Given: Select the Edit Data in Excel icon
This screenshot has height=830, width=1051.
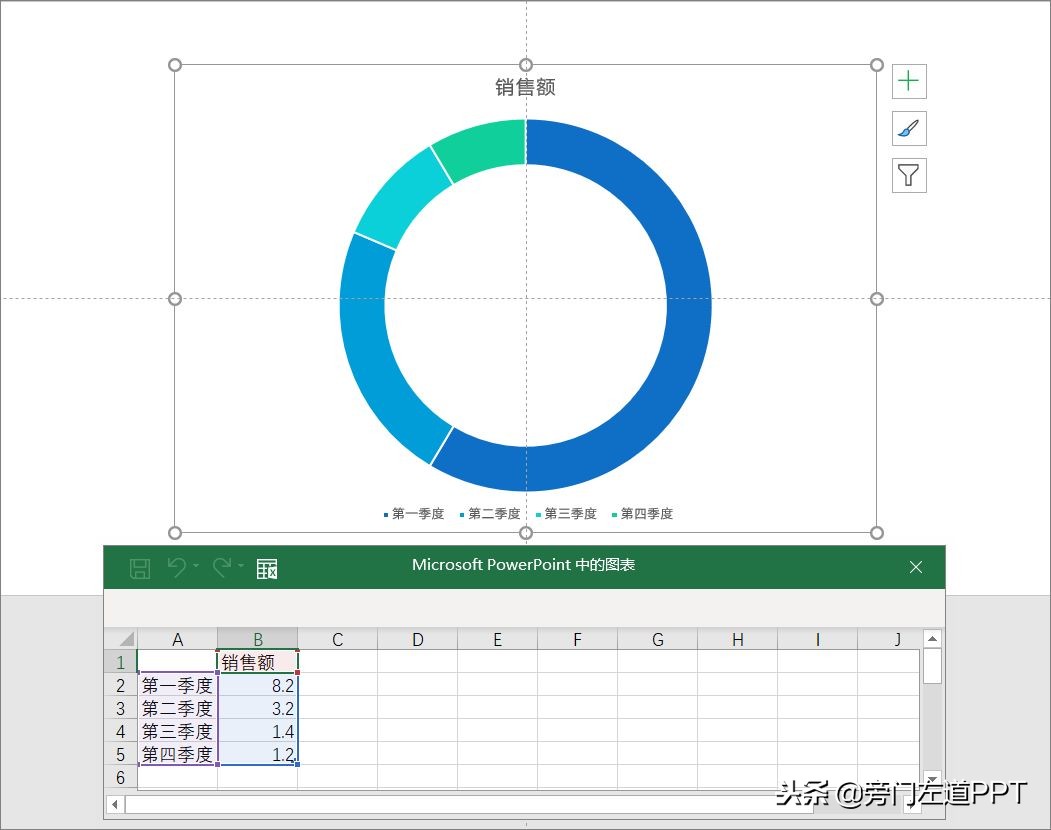Looking at the screenshot, I should tap(266, 567).
